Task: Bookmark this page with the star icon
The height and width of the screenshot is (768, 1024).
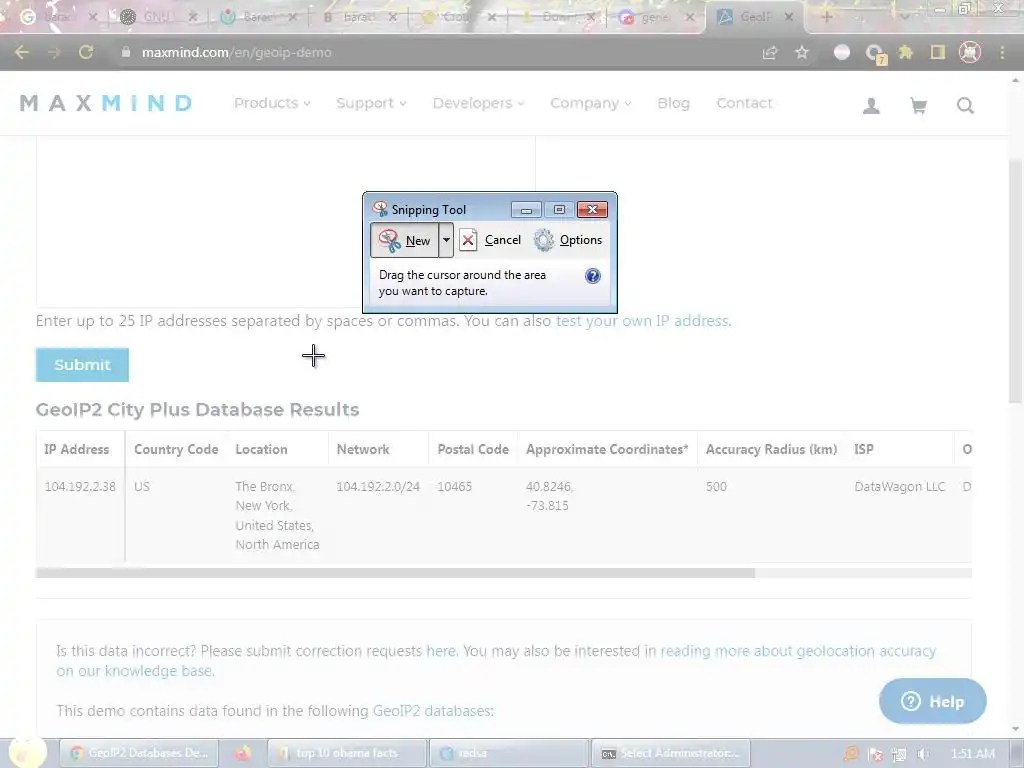Action: tap(802, 52)
